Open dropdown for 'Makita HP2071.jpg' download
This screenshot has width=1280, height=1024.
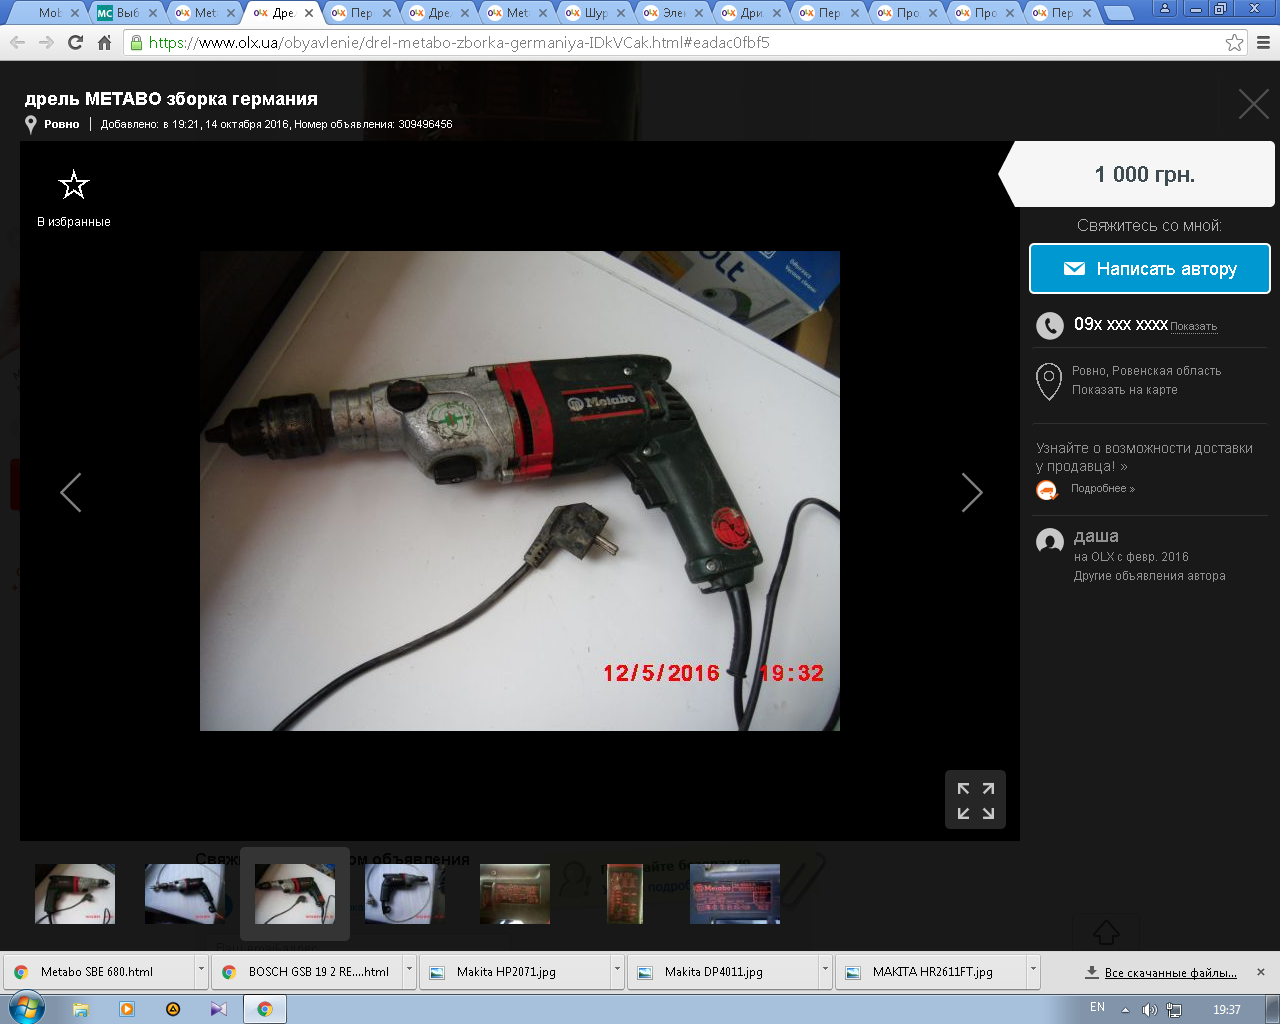click(x=617, y=971)
